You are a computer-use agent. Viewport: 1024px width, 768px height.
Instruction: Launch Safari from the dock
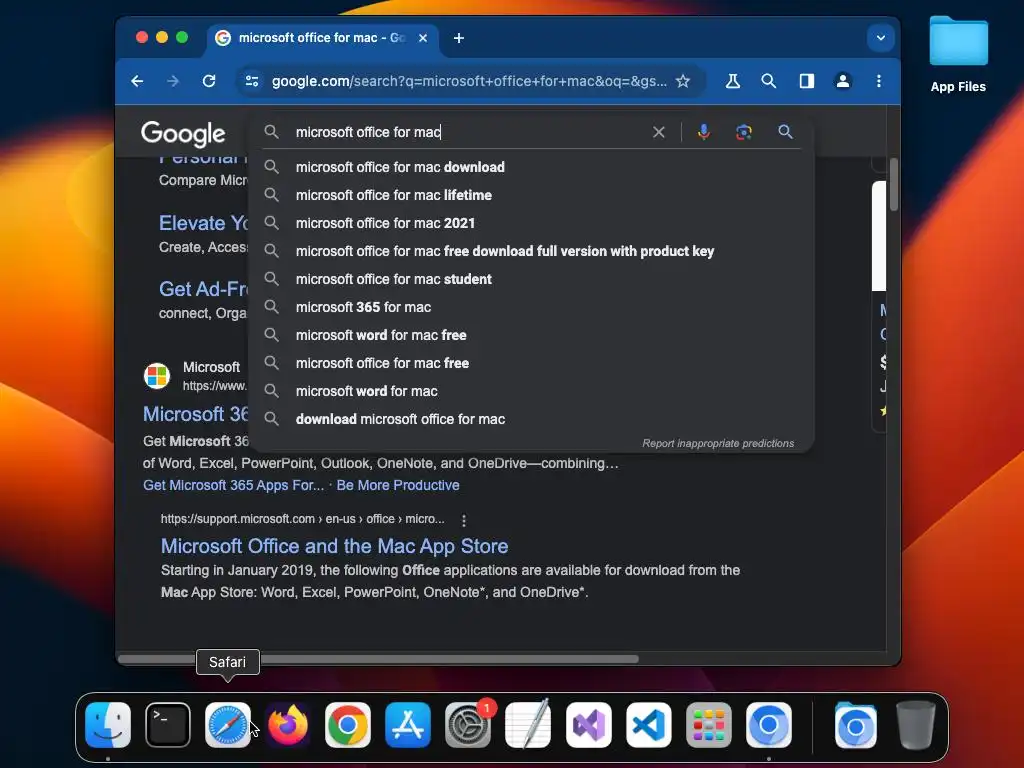(228, 725)
